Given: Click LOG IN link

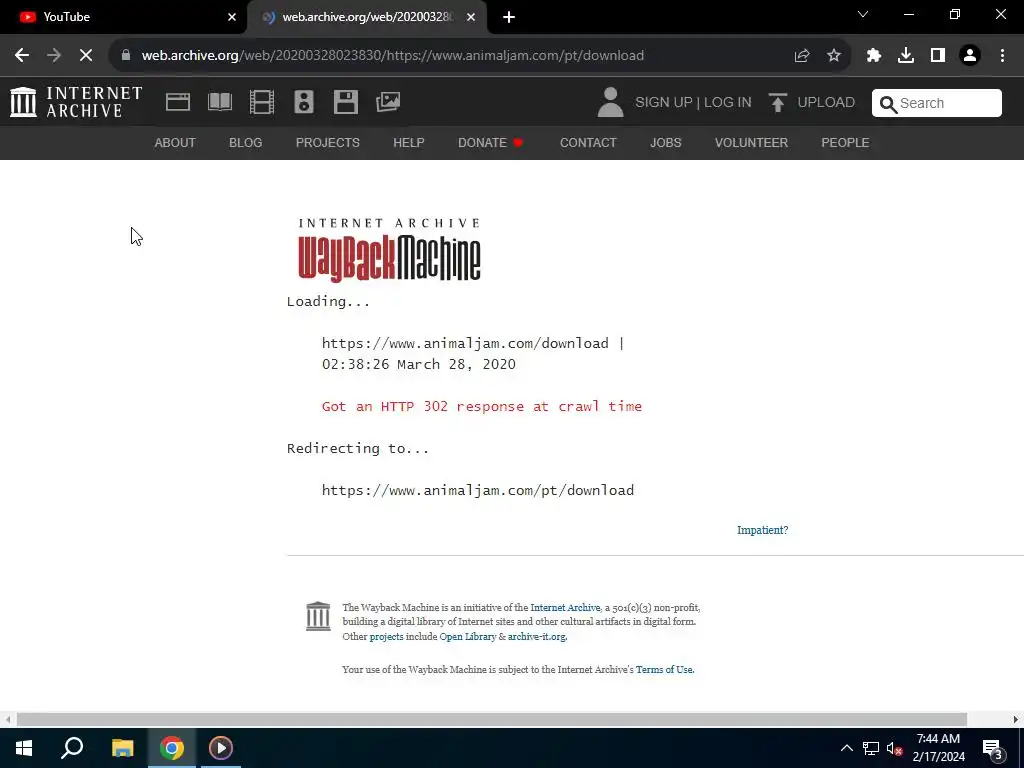Looking at the screenshot, I should pos(728,103).
